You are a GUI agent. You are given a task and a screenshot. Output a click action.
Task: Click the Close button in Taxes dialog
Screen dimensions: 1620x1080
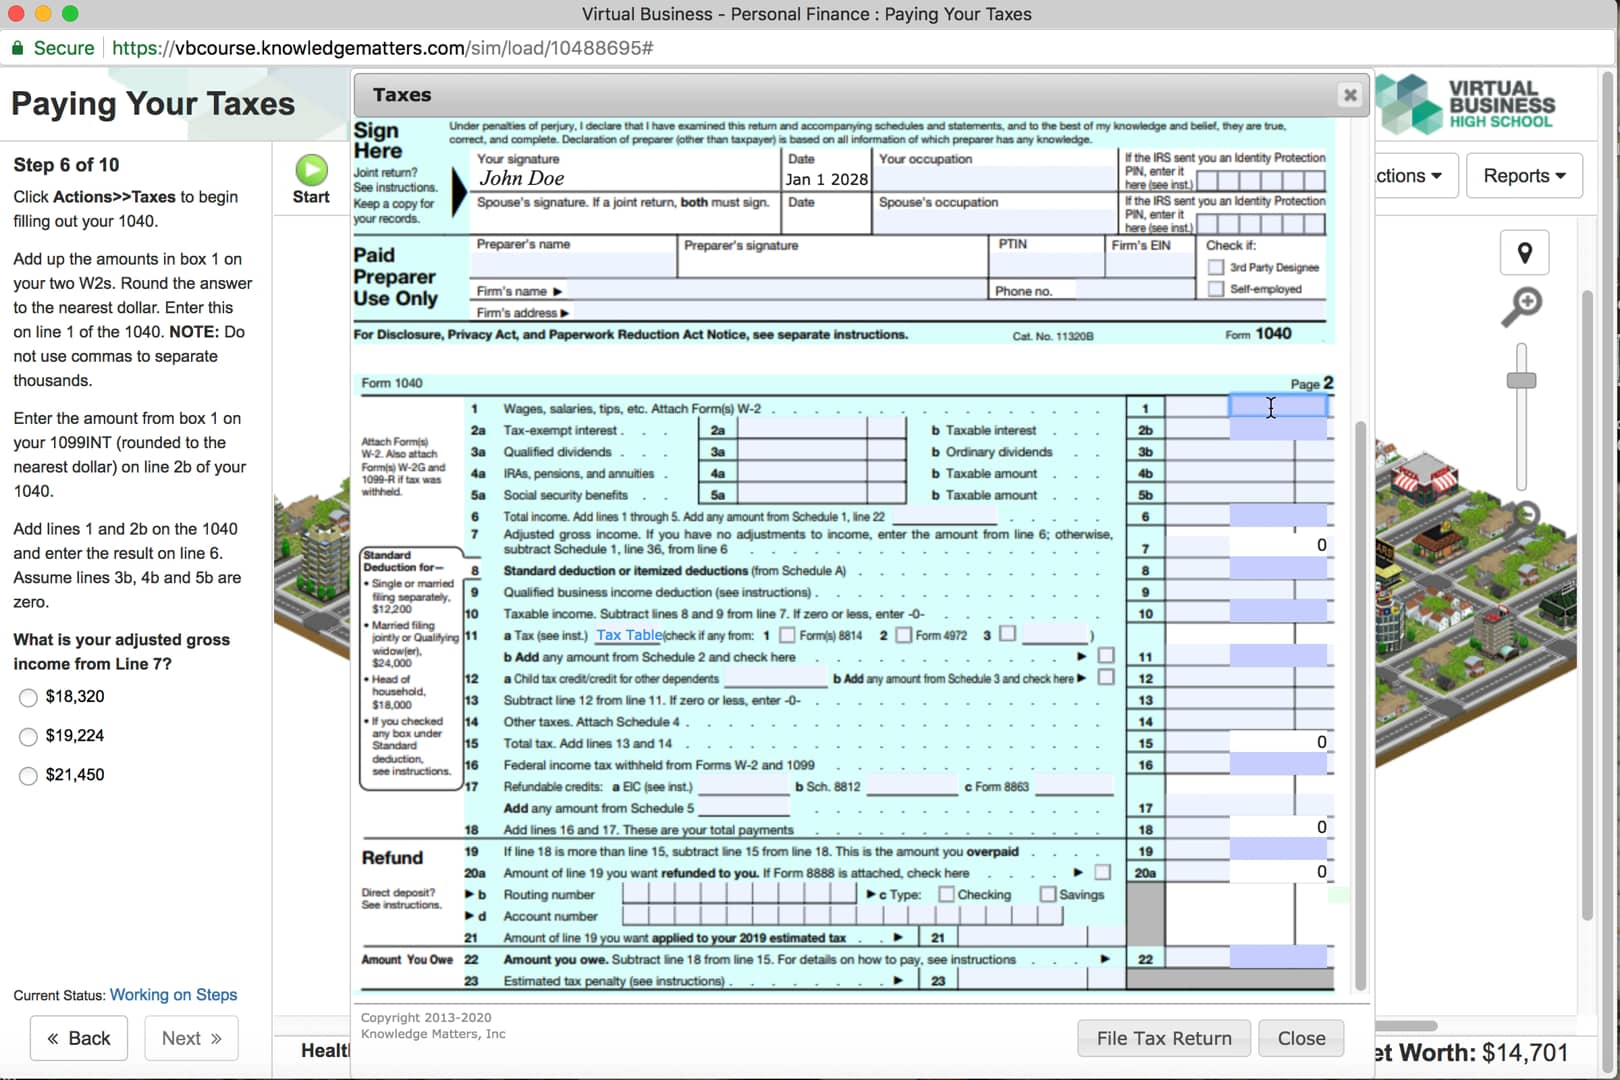(1301, 1038)
